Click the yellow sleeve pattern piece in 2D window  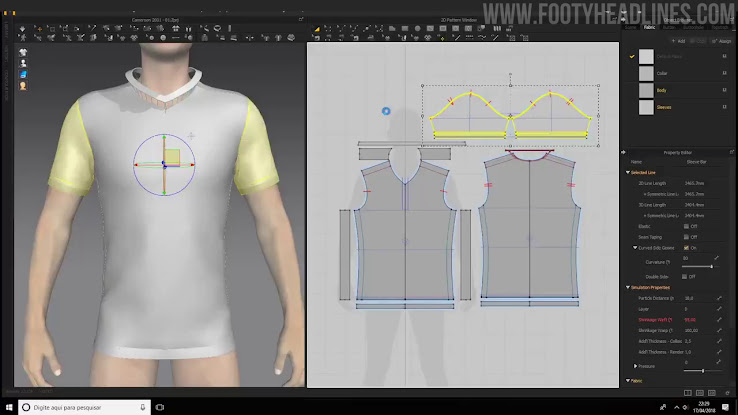click(510, 115)
